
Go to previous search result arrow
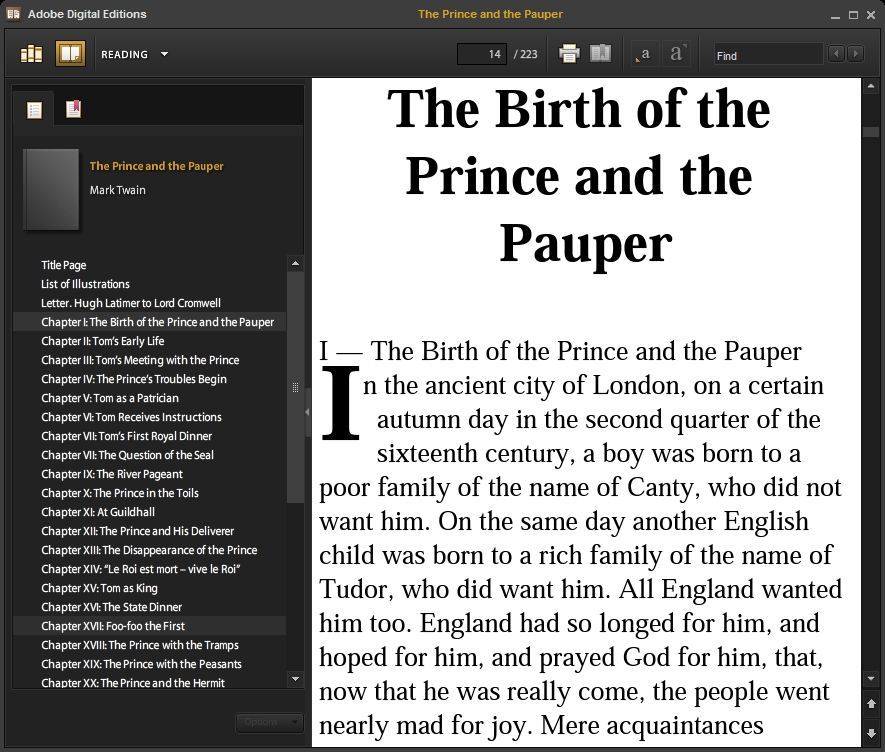pyautogui.click(x=836, y=54)
